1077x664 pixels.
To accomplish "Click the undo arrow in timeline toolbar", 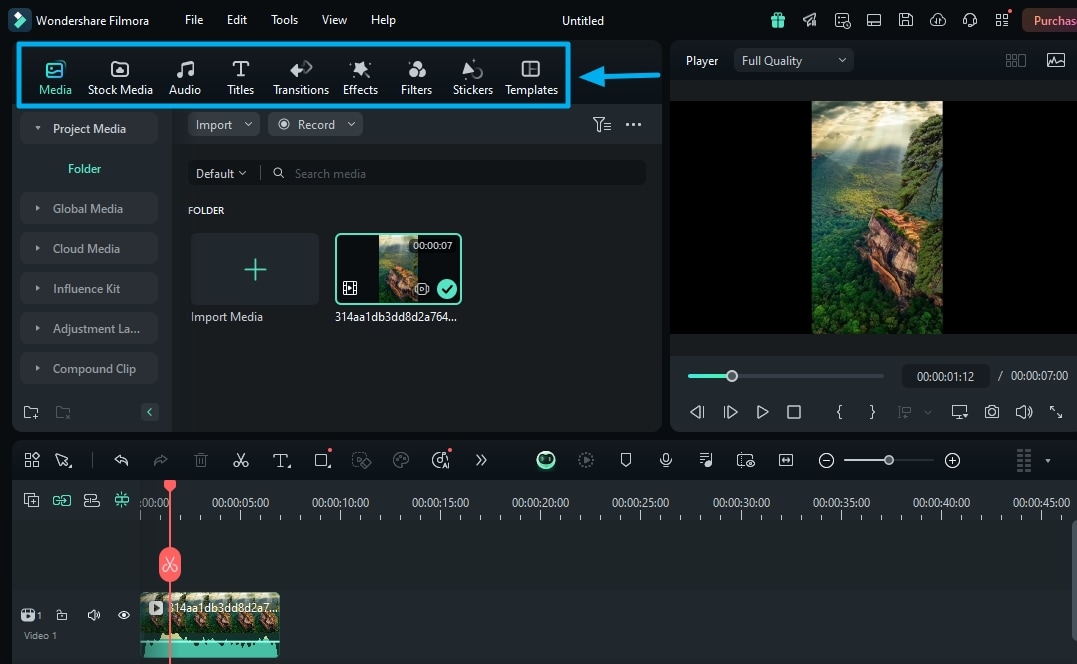I will point(121,460).
